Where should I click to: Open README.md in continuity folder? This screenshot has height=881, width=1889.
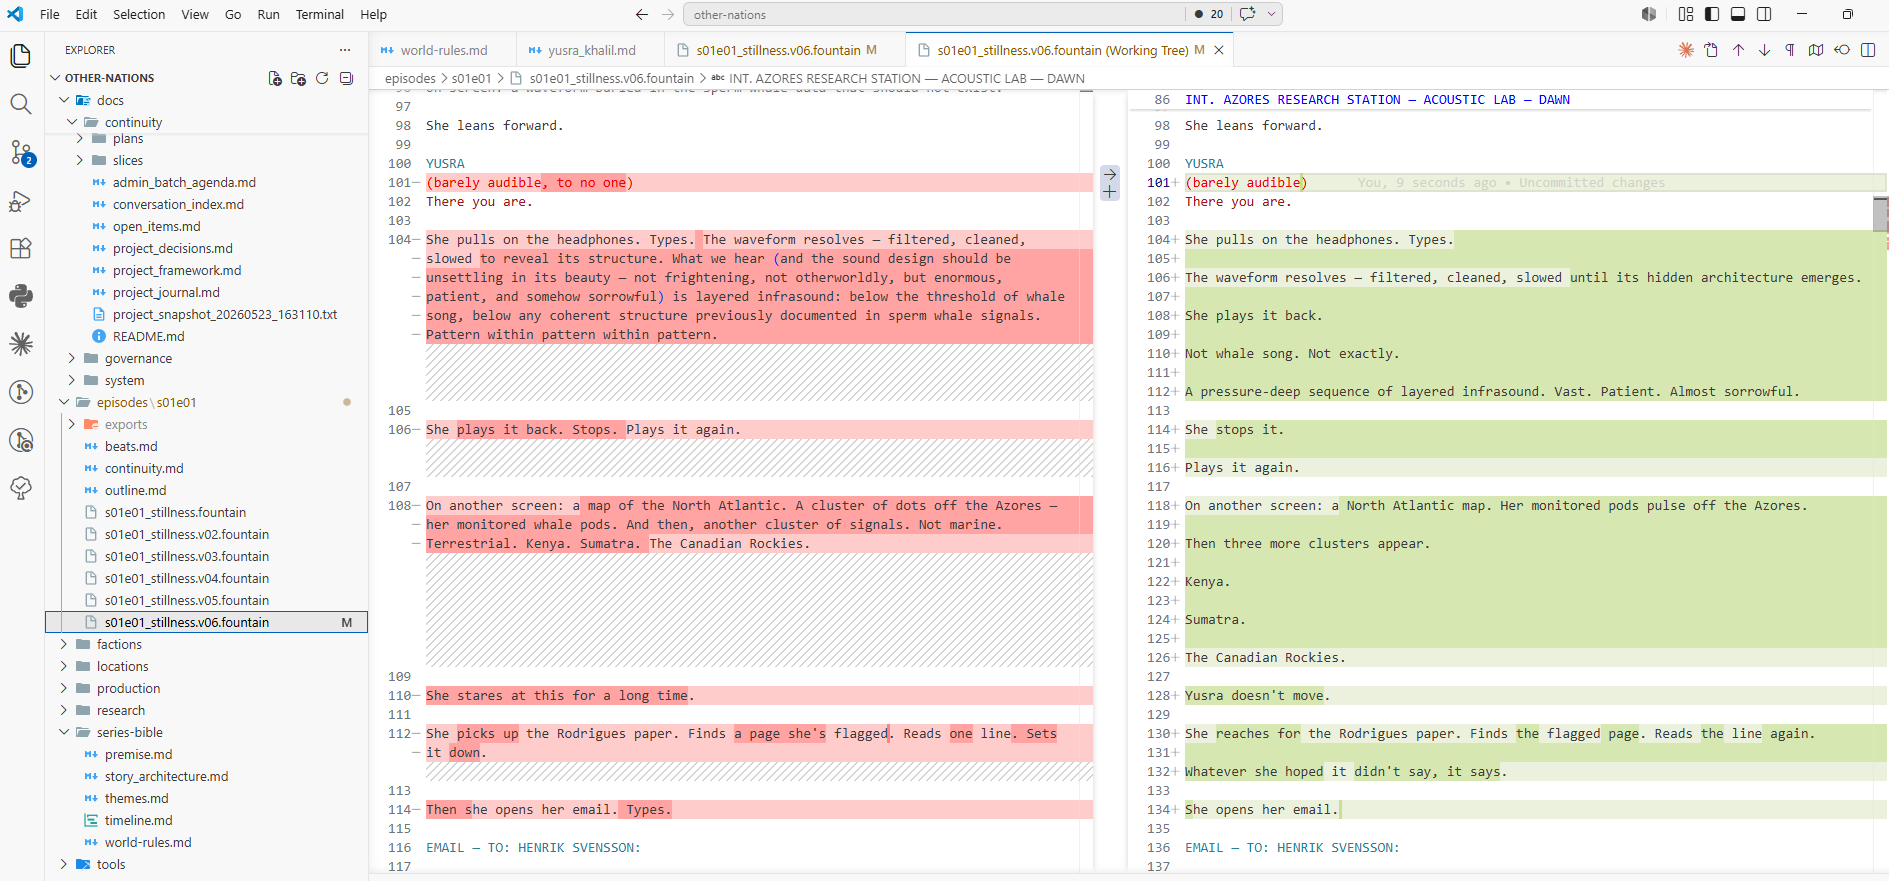(148, 336)
